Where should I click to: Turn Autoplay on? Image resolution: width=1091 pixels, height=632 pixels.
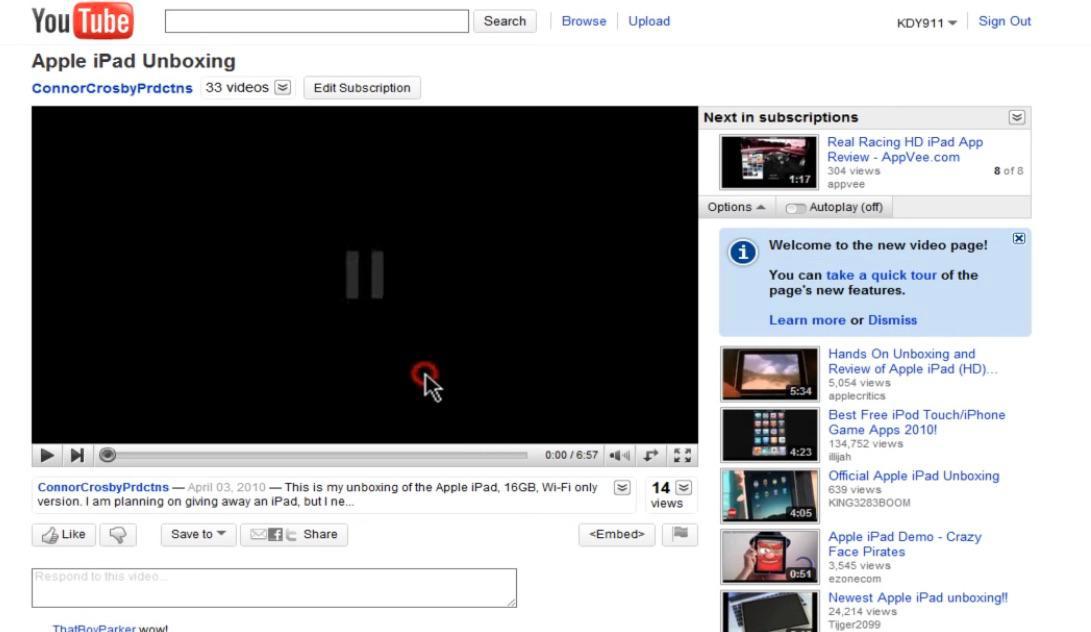797,207
